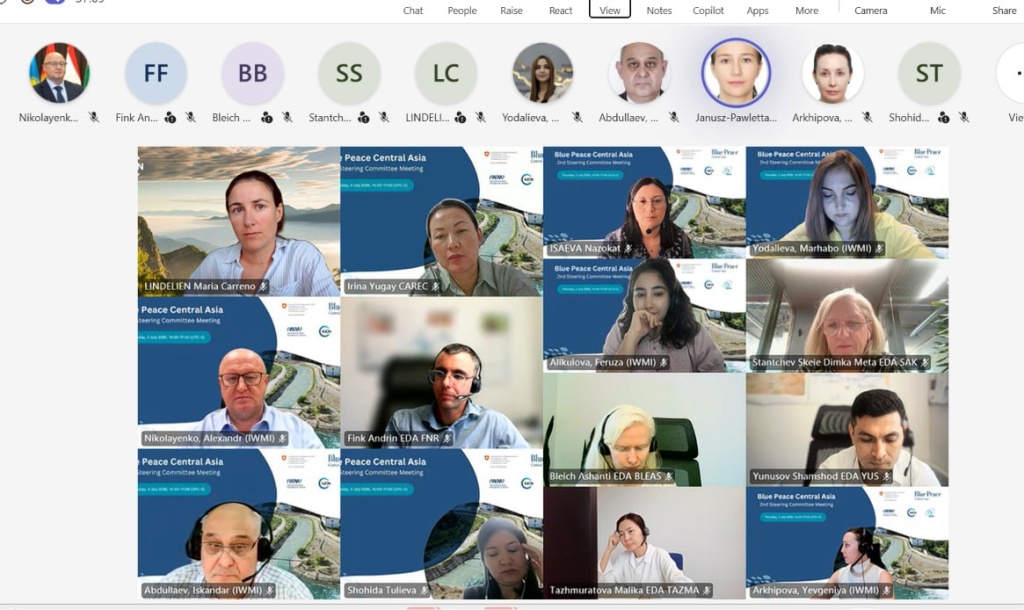The image size is (1024, 610).
Task: Select the LC LINDELIEN avatar
Action: (x=446, y=72)
